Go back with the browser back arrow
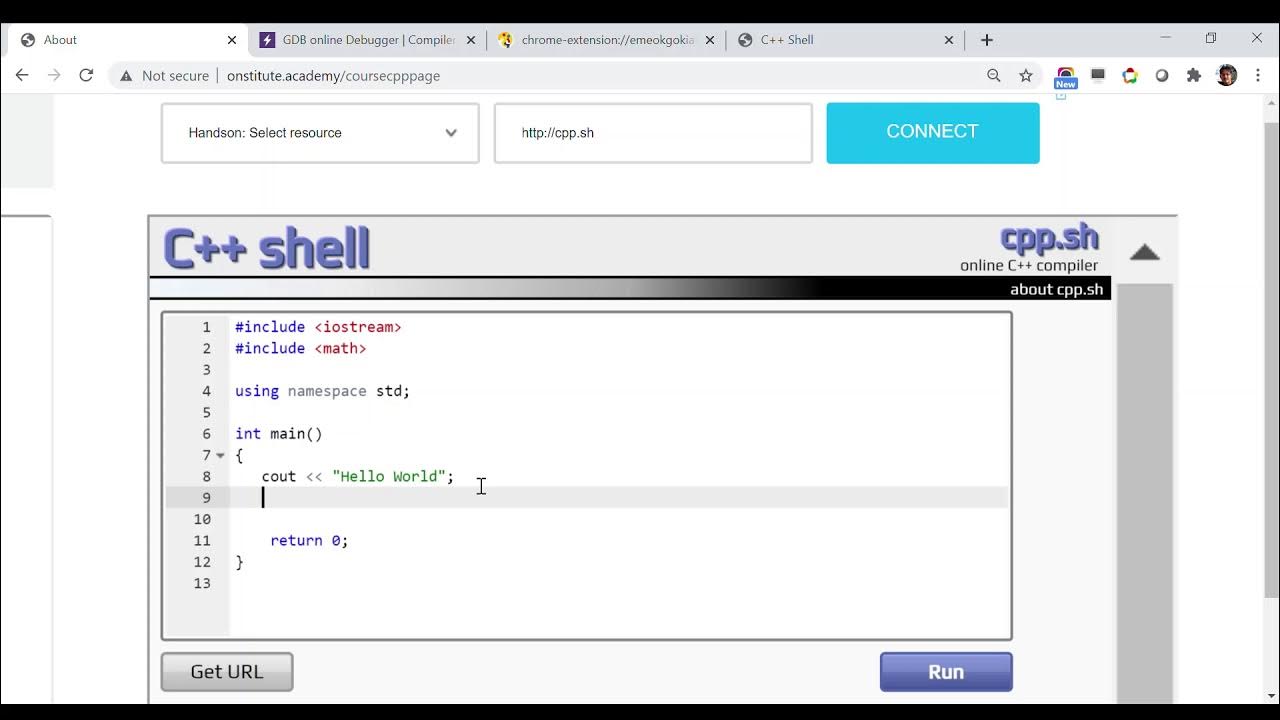This screenshot has height=720, width=1280. [x=22, y=75]
